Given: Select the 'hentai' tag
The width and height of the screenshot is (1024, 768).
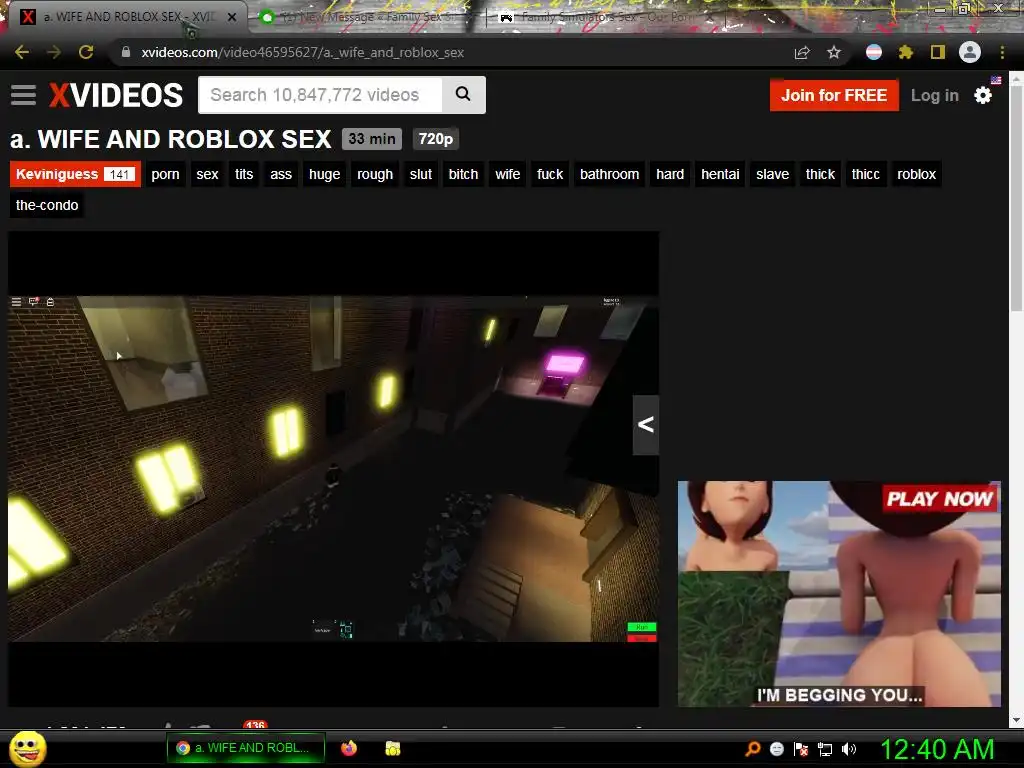Looking at the screenshot, I should [x=720, y=174].
